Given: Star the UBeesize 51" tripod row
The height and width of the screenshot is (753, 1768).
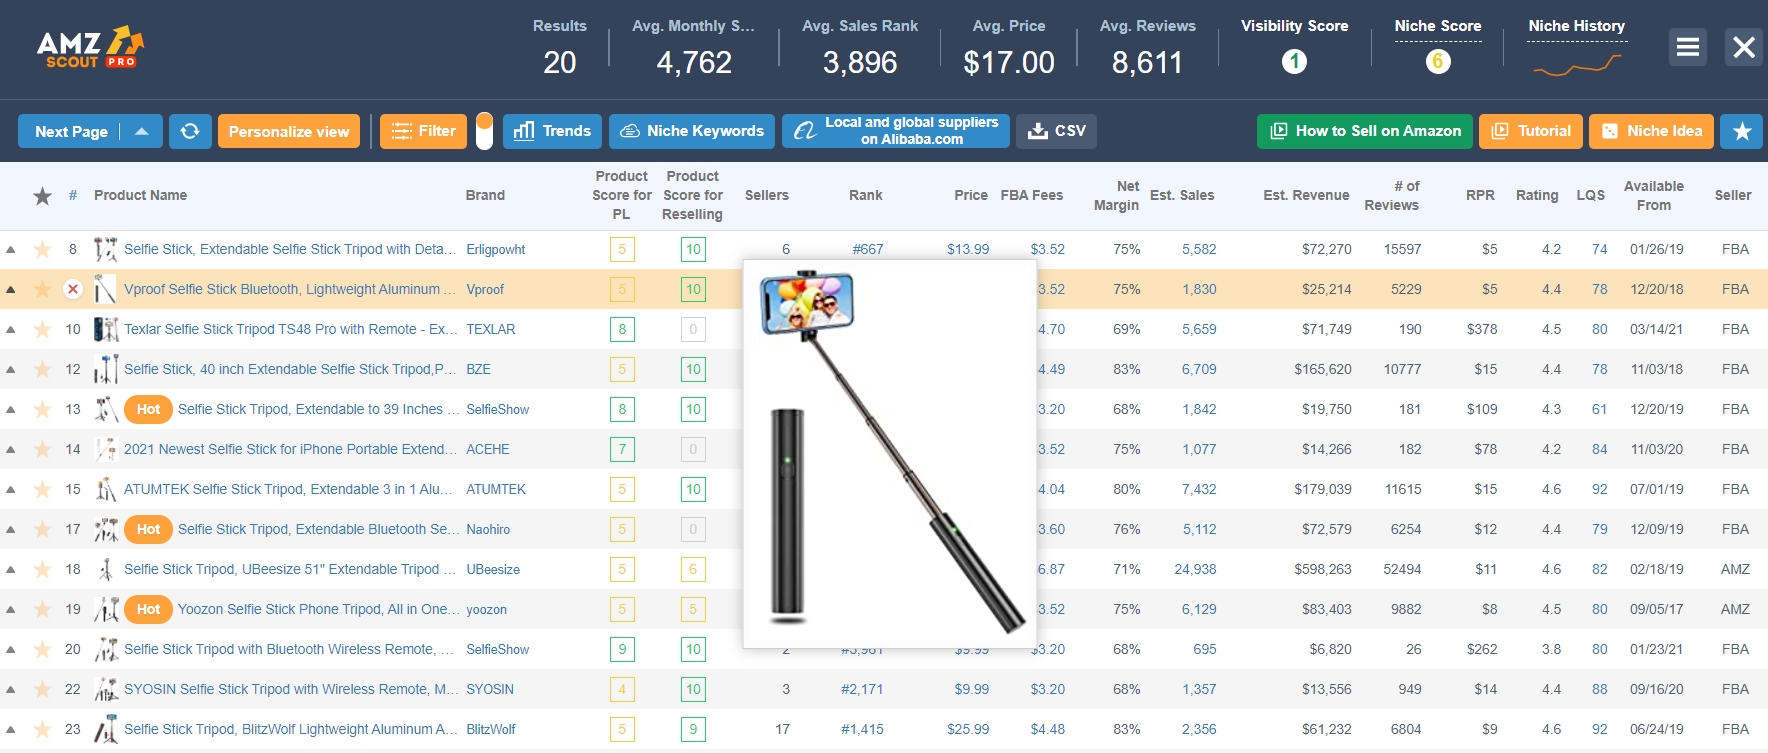Looking at the screenshot, I should (x=42, y=569).
